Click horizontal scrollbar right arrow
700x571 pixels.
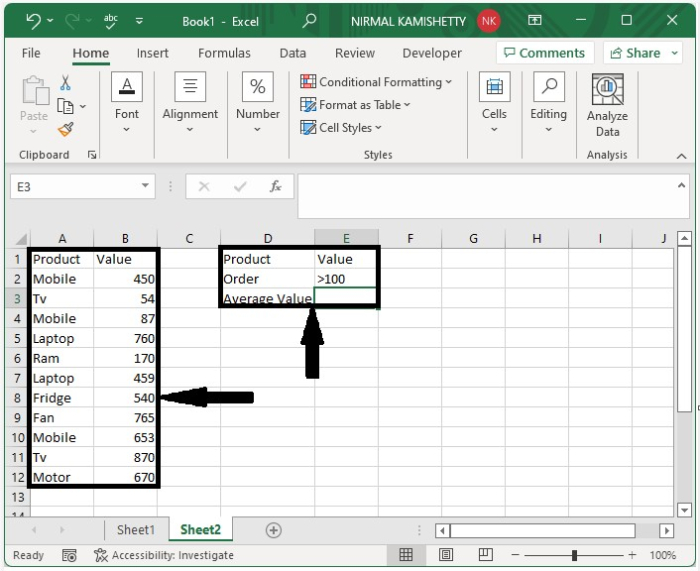[666, 531]
